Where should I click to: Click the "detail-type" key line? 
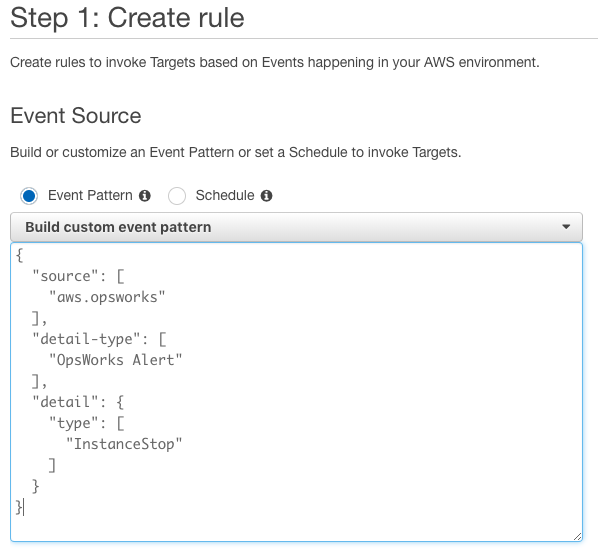100,339
